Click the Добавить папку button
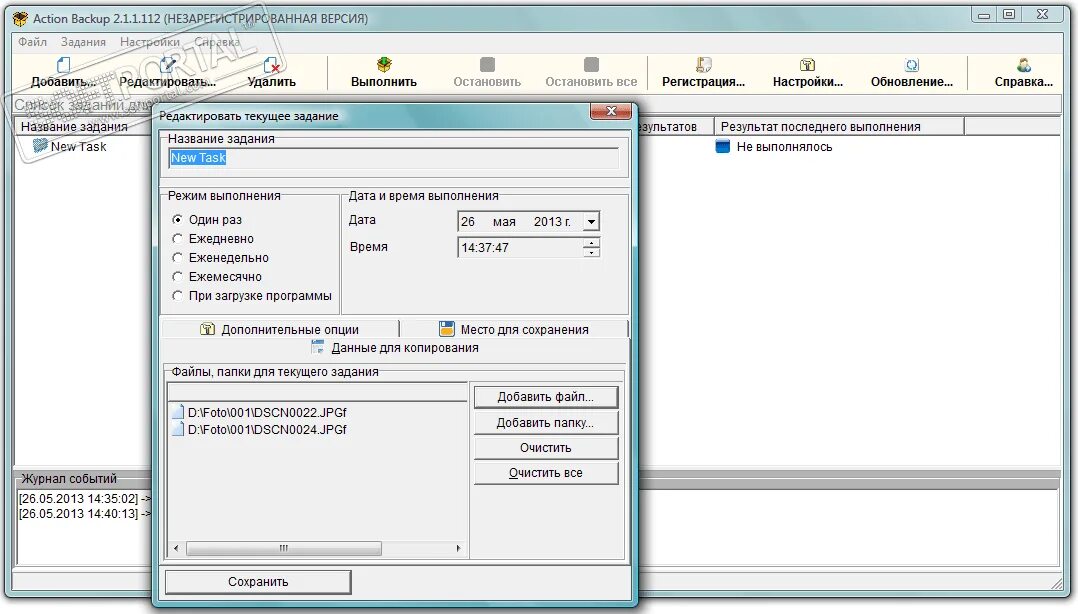 (x=546, y=423)
